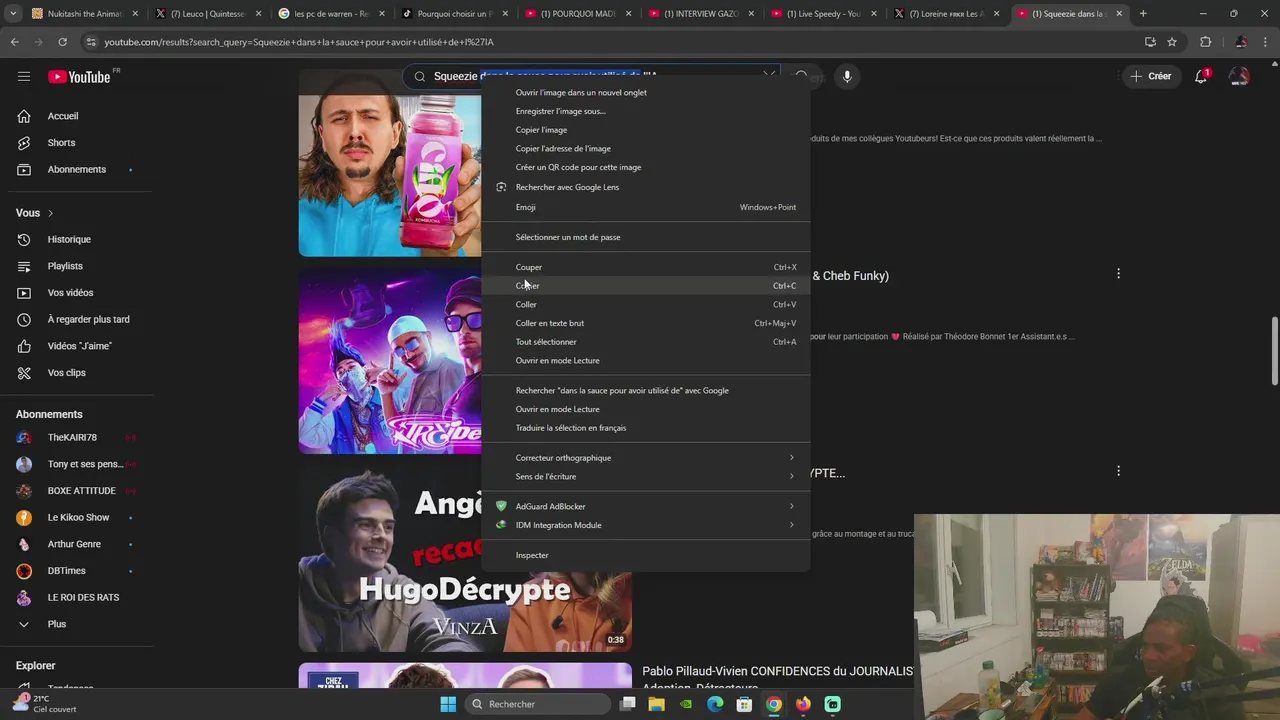Switch to the Live Speedy tab

823,14
